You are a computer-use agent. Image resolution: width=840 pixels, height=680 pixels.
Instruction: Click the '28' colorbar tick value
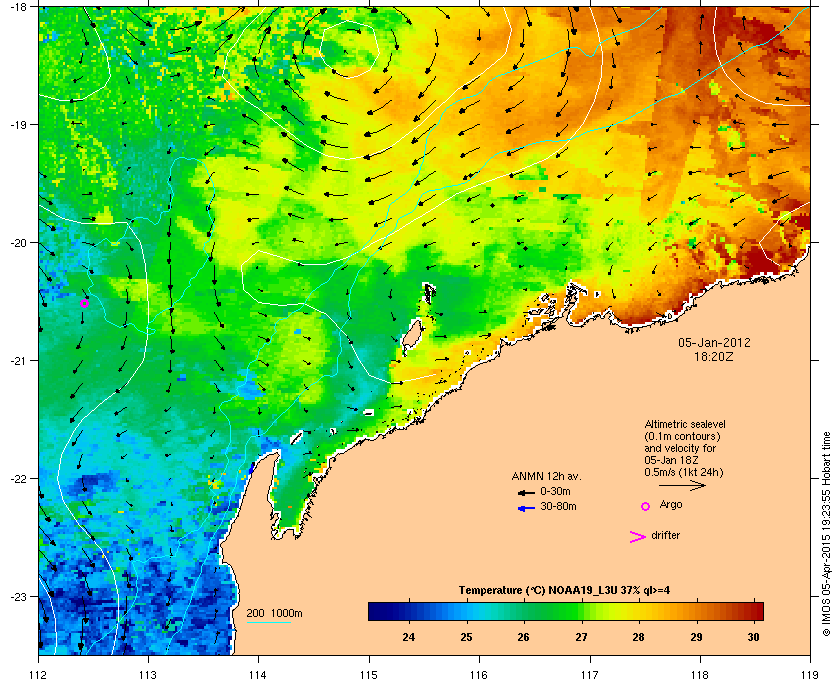[x=638, y=637]
